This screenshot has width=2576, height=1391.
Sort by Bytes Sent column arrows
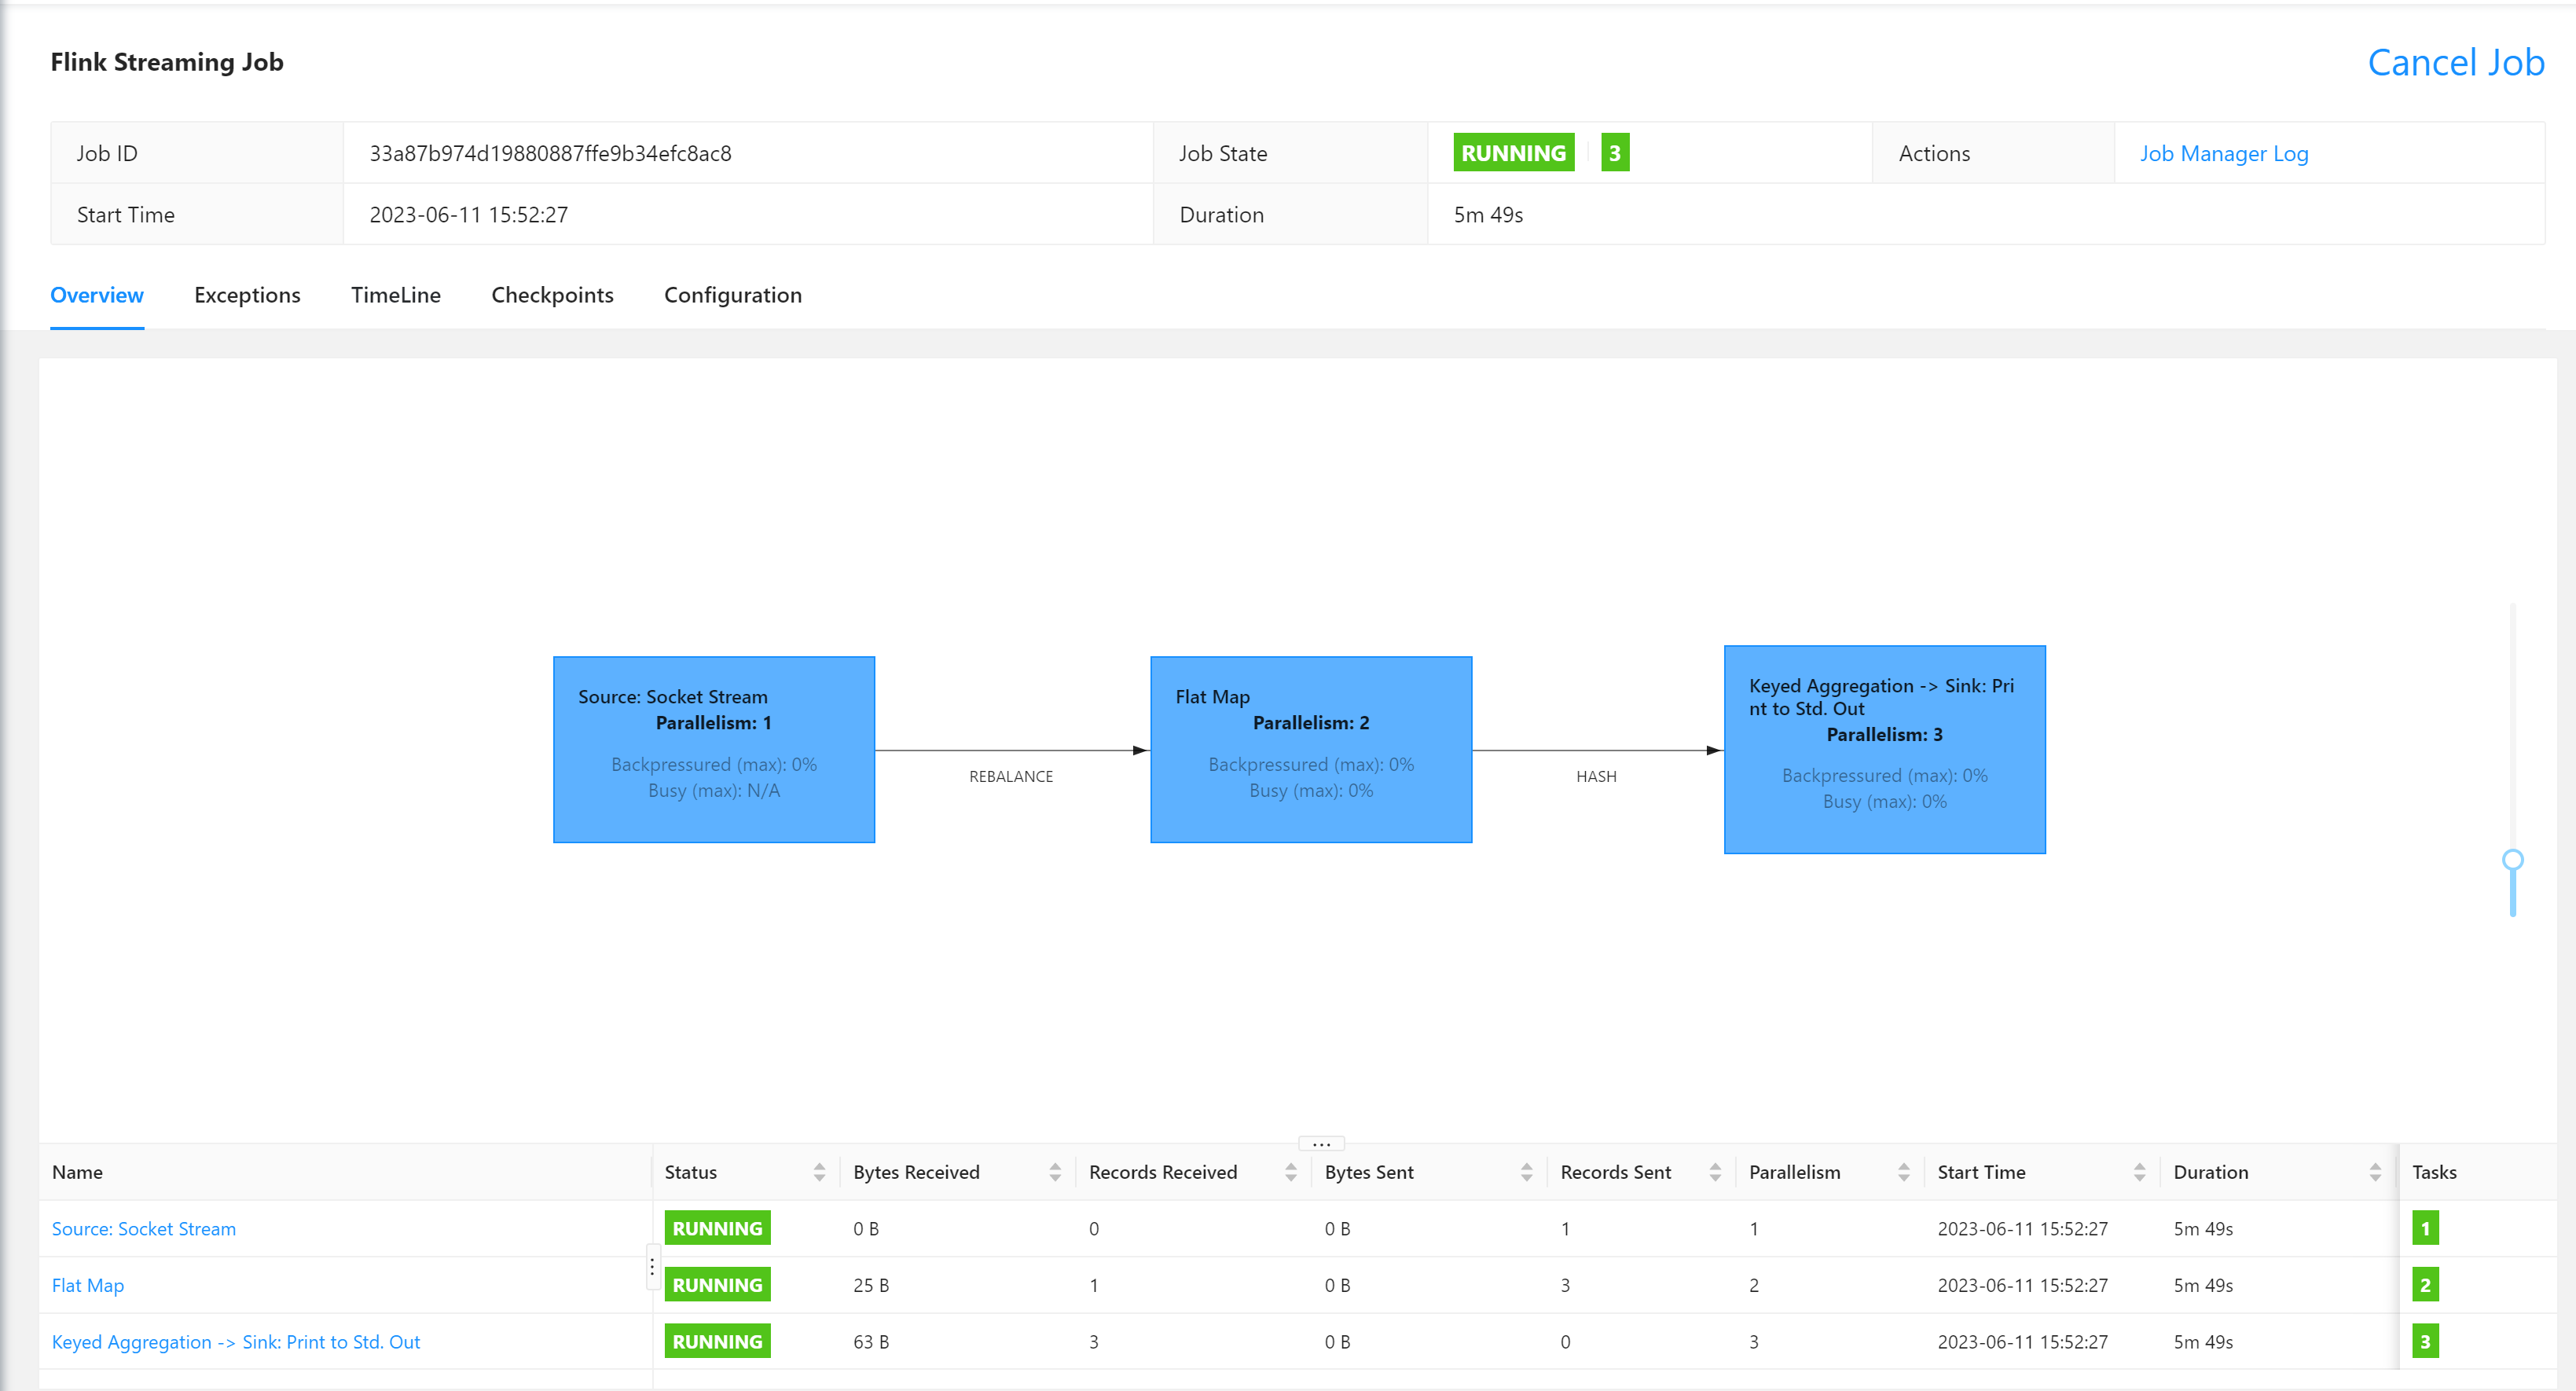click(1526, 1172)
